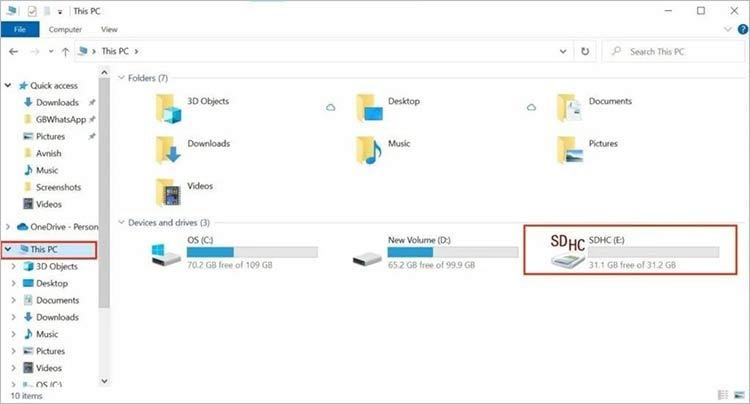Screen dimensions: 750x404
Task: Expand Documents node under This PC
Action: coord(13,300)
